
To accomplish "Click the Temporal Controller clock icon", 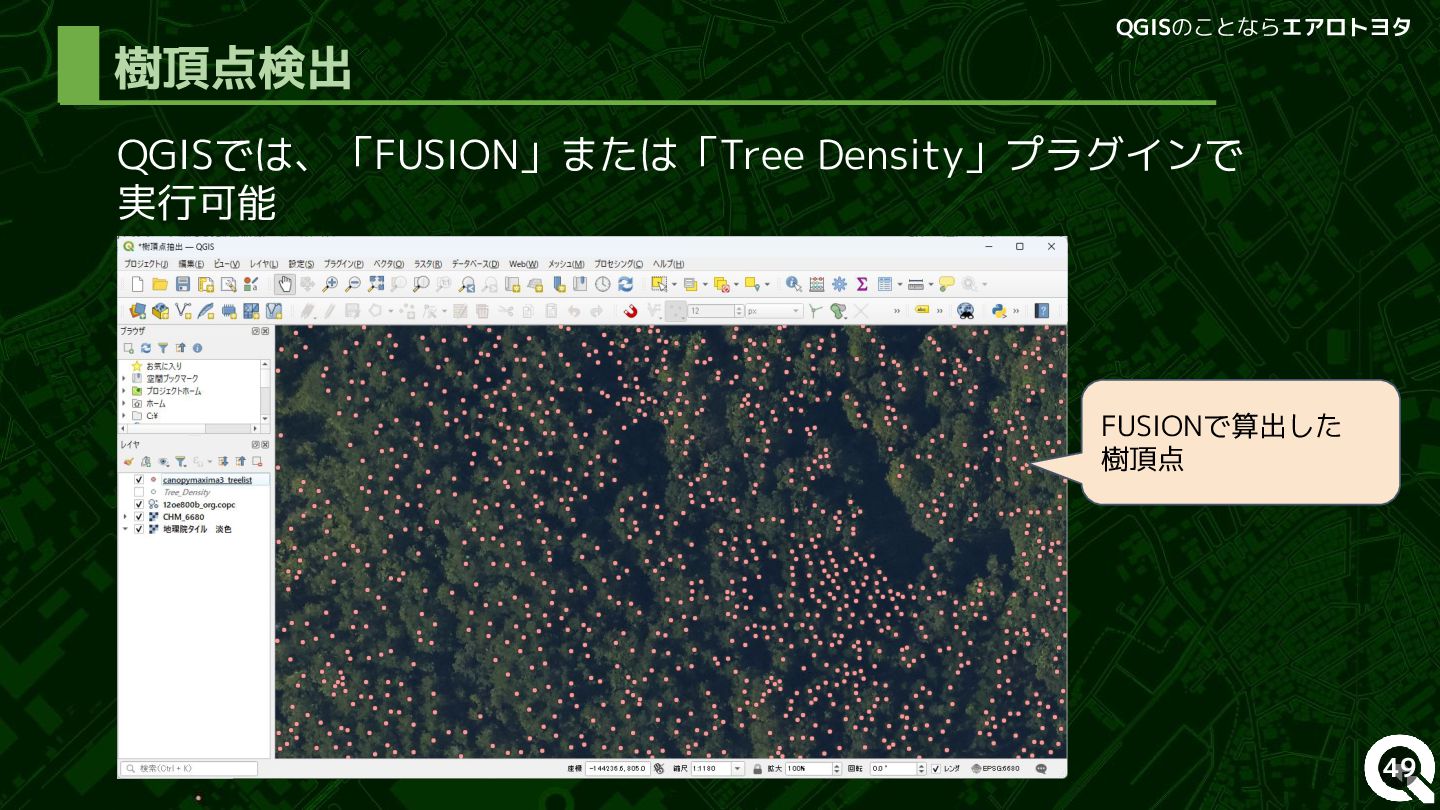I will [603, 285].
